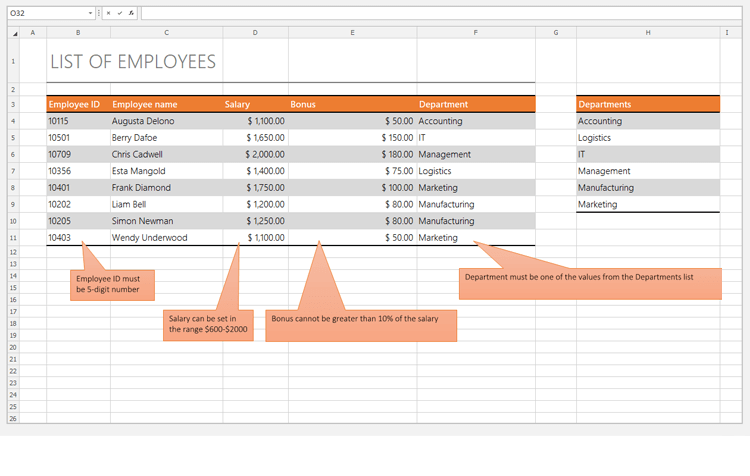Viewport: 750px width, 476px height.
Task: Click the LIST OF EMPLOYEES title cell
Action: (133, 62)
